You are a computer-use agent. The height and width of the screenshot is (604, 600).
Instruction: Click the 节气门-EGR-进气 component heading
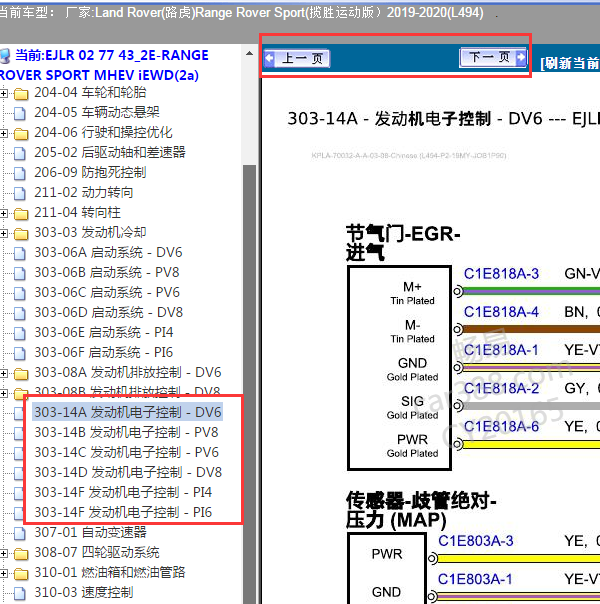point(403,243)
